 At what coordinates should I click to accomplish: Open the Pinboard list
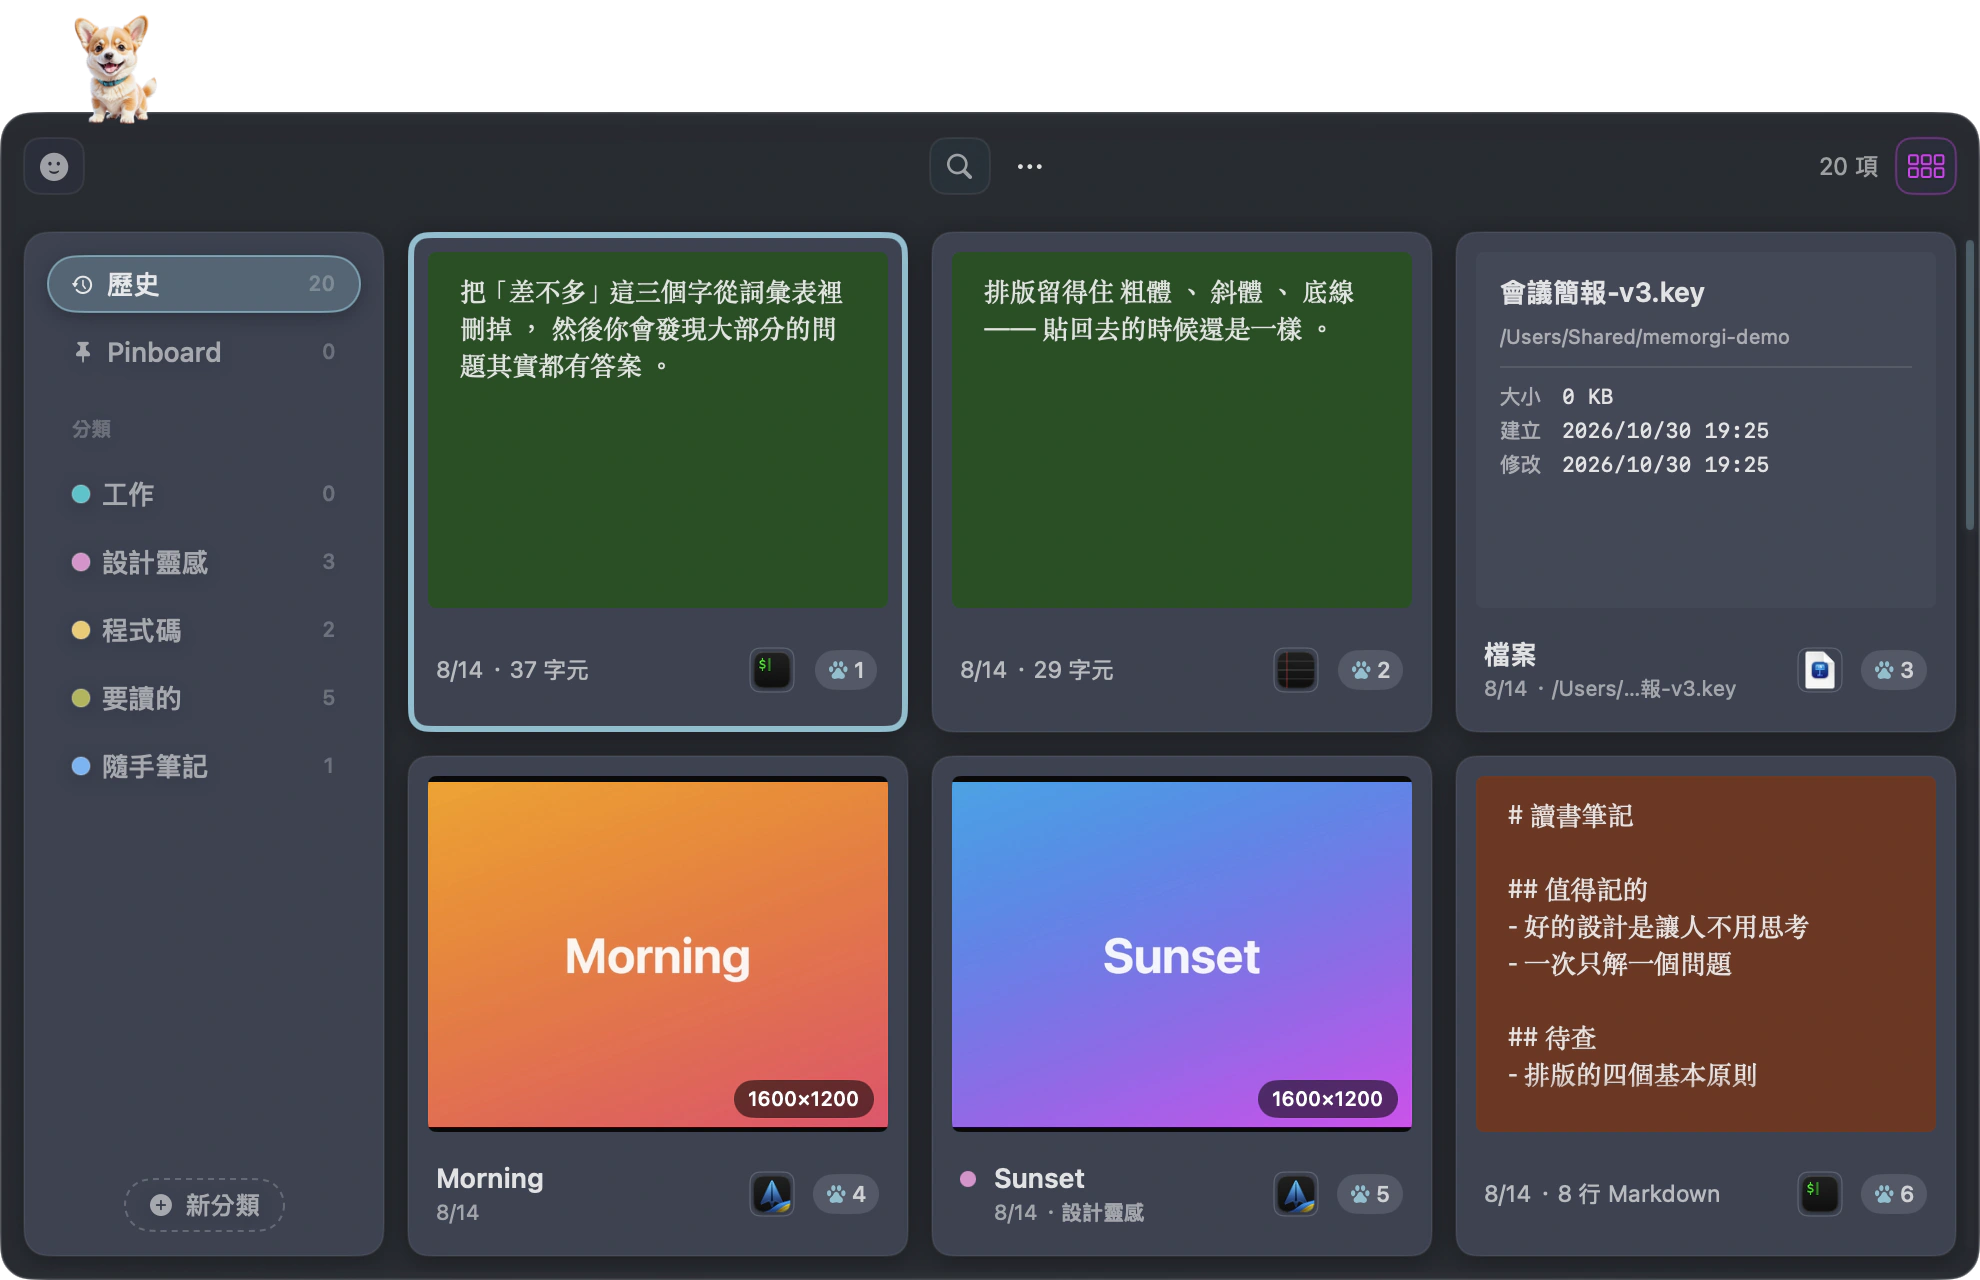(x=204, y=352)
